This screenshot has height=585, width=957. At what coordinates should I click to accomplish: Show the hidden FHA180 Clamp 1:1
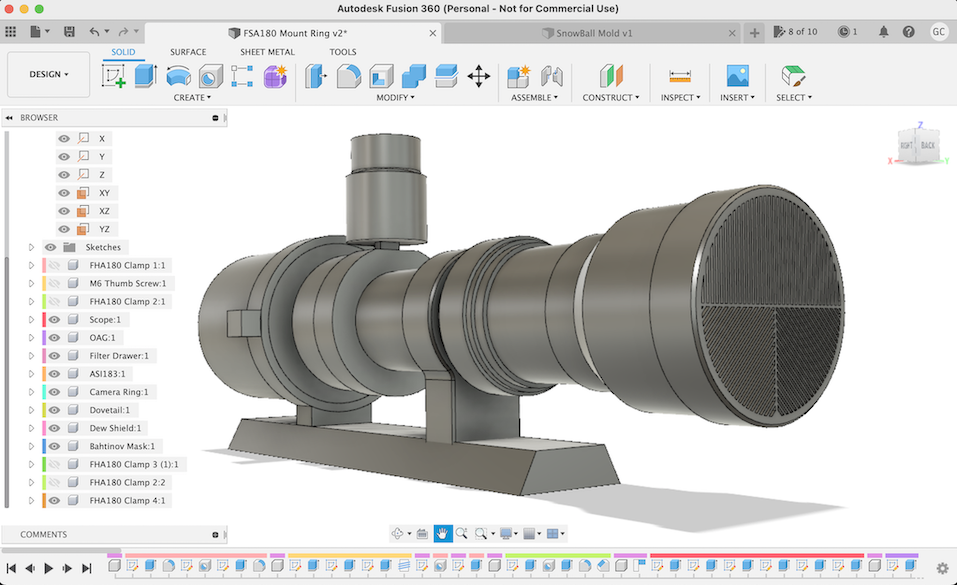coord(54,265)
